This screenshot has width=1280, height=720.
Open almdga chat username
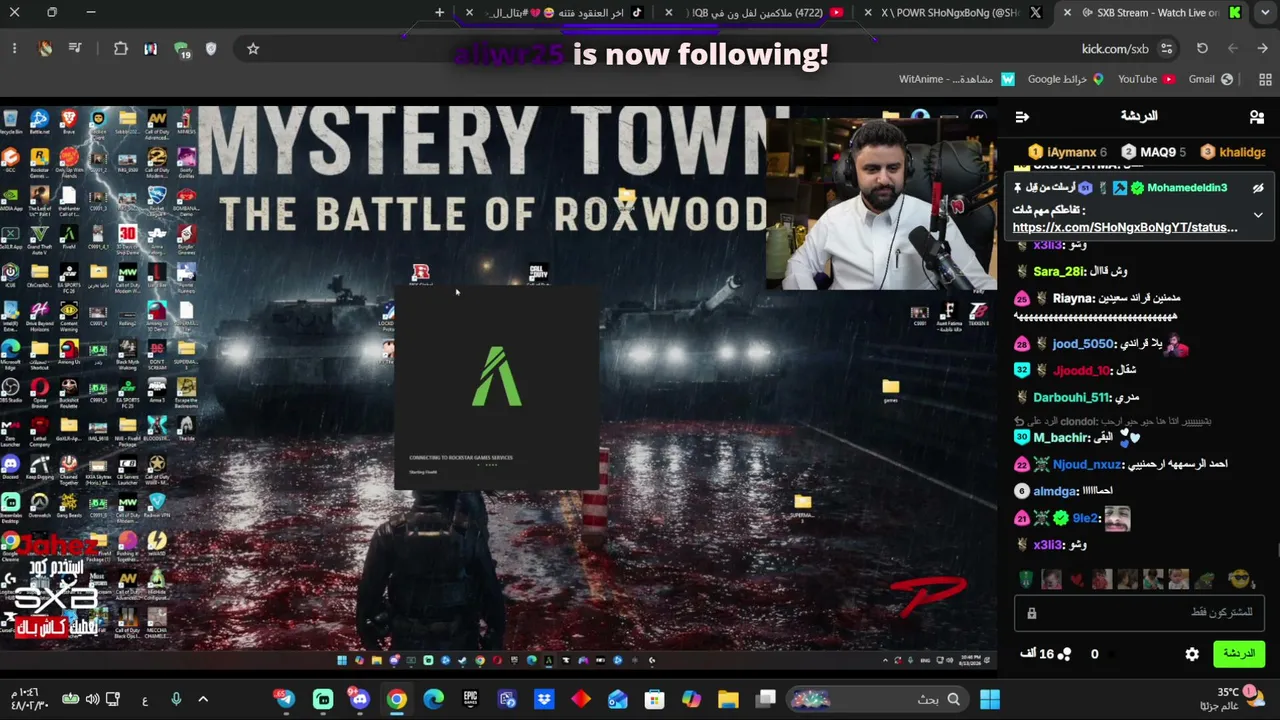tap(1055, 491)
